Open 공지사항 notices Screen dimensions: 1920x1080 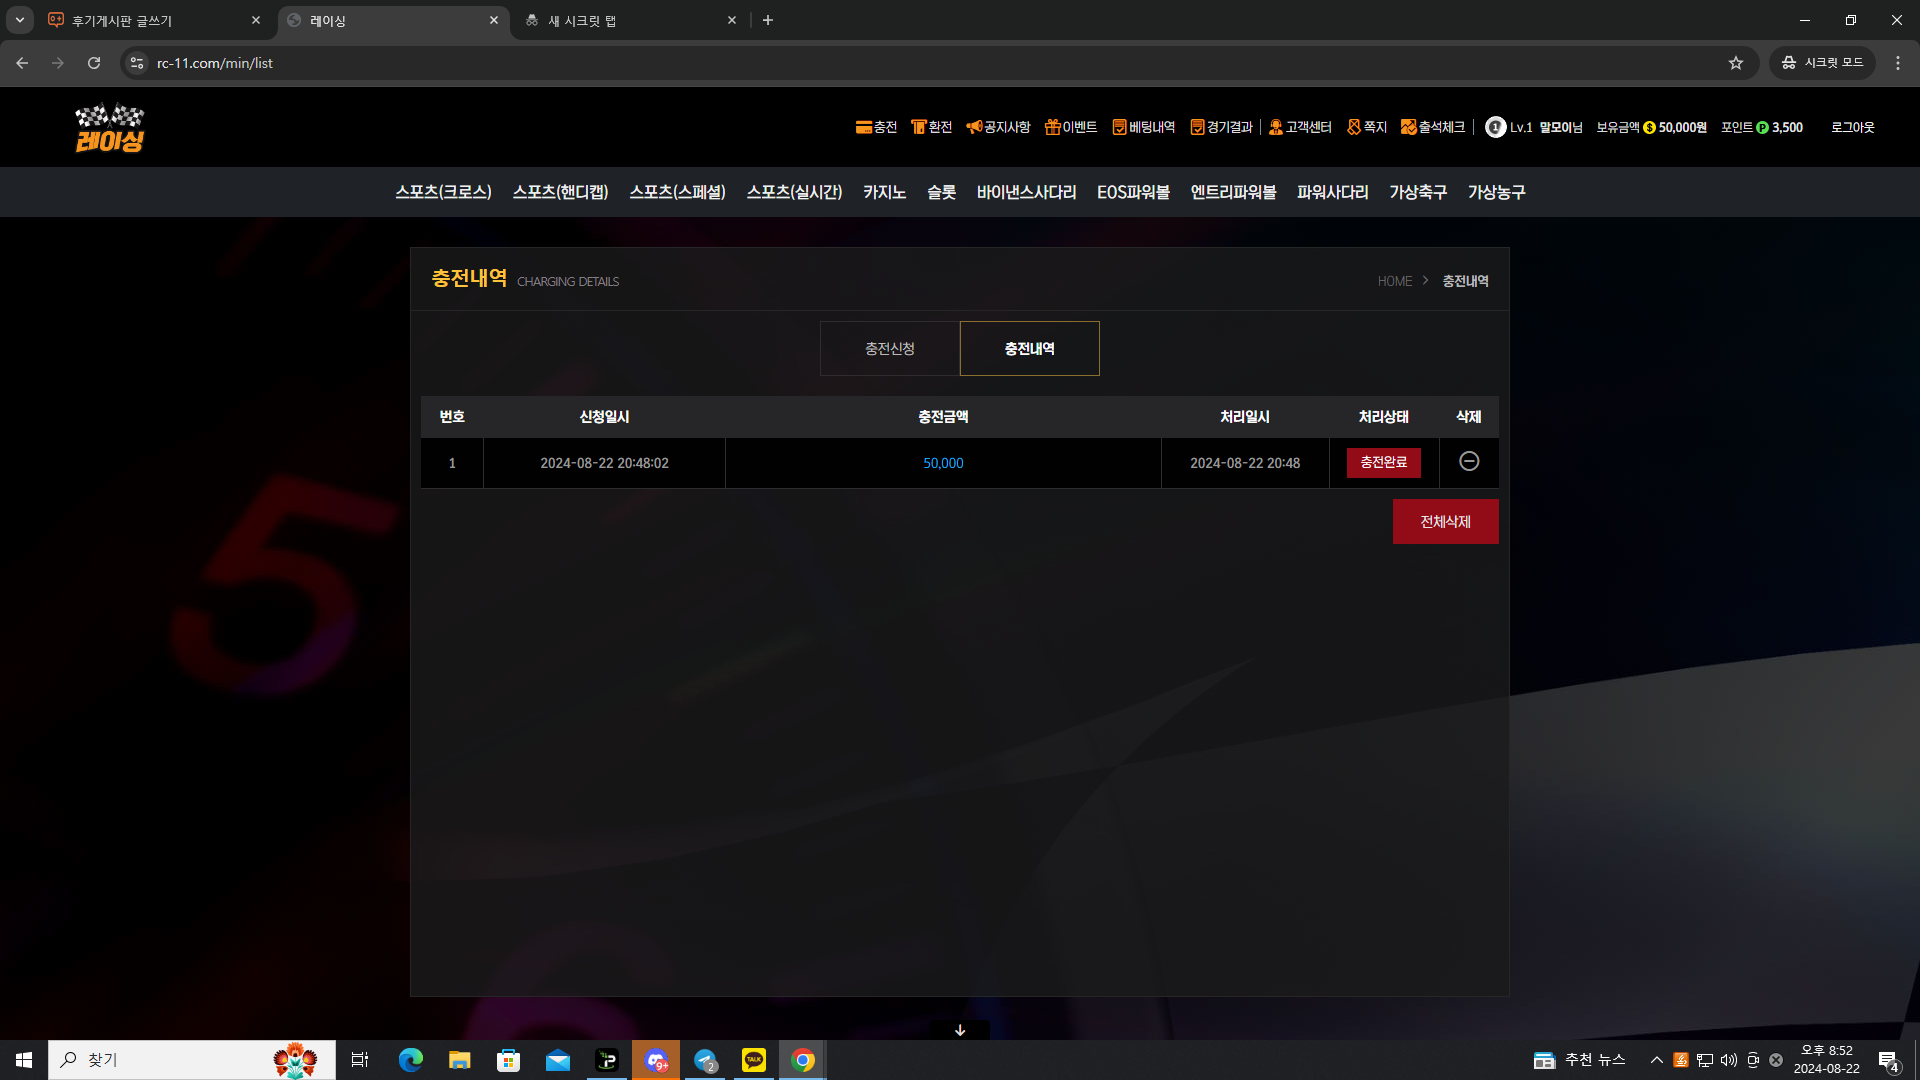(x=998, y=127)
